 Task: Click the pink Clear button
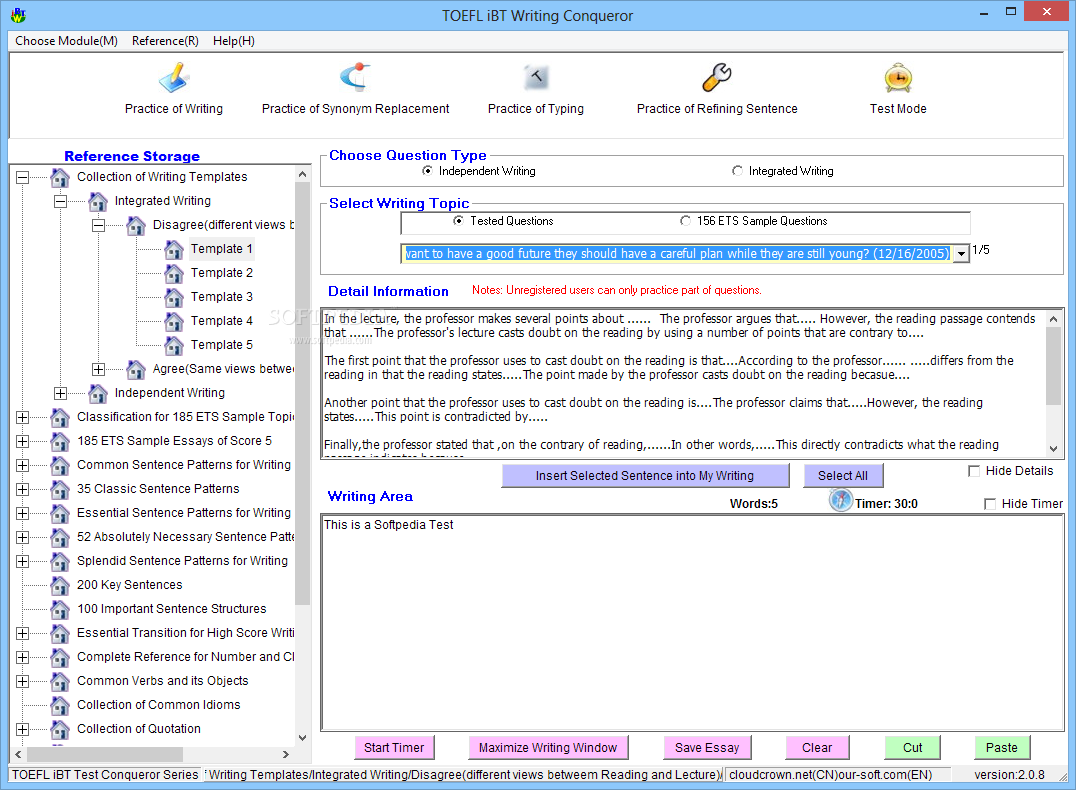[817, 747]
